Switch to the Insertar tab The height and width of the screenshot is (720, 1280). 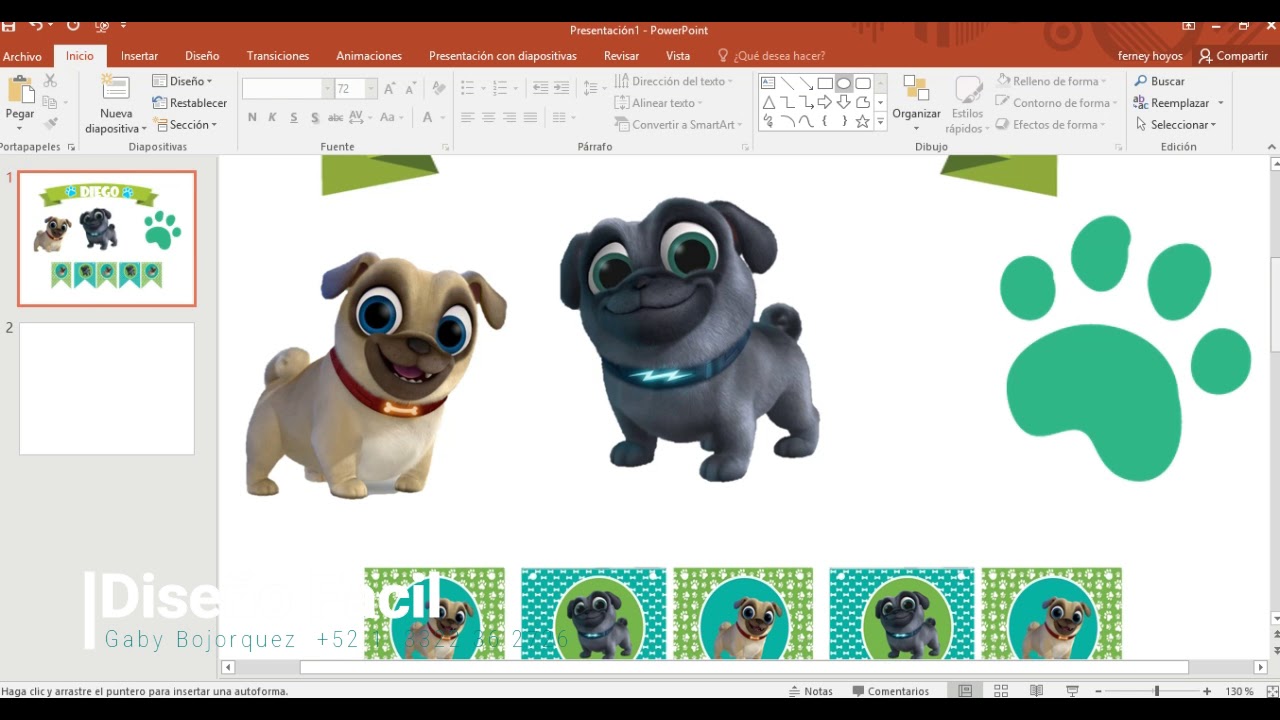coord(140,56)
